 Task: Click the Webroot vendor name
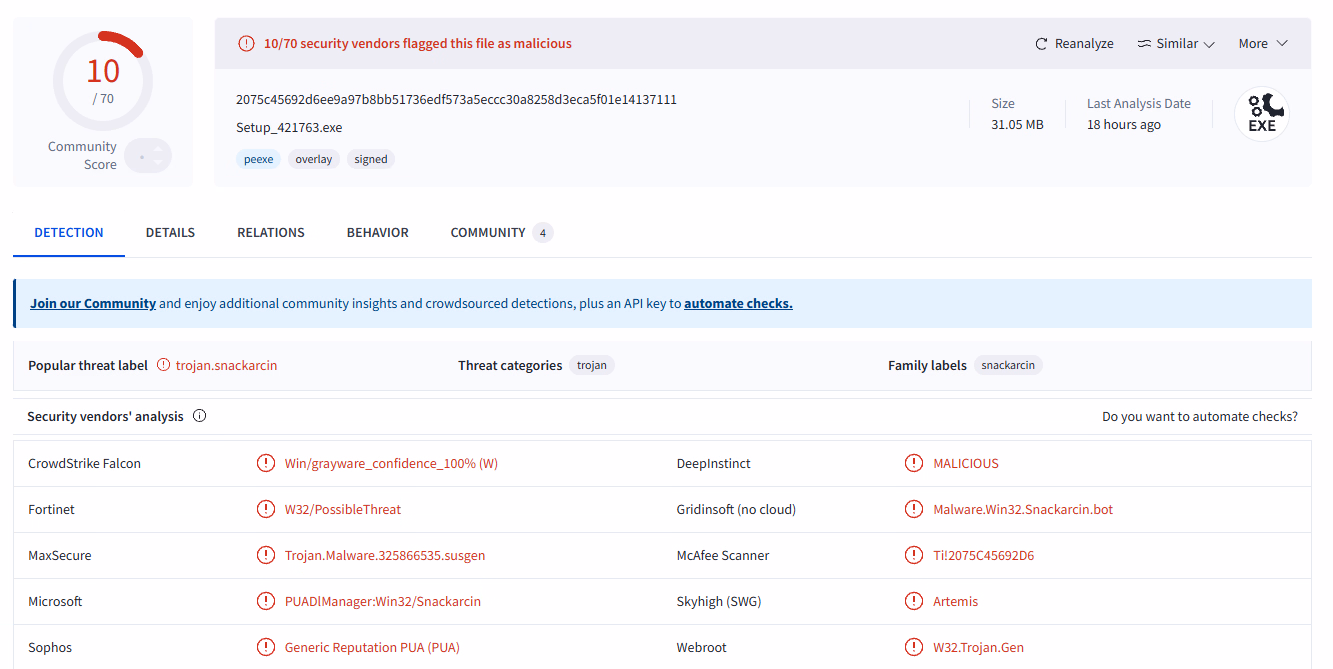tap(701, 647)
